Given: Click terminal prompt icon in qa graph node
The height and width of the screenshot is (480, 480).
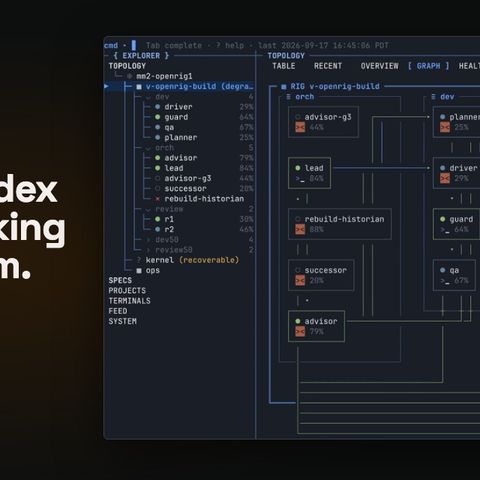Looking at the screenshot, I should [445, 281].
